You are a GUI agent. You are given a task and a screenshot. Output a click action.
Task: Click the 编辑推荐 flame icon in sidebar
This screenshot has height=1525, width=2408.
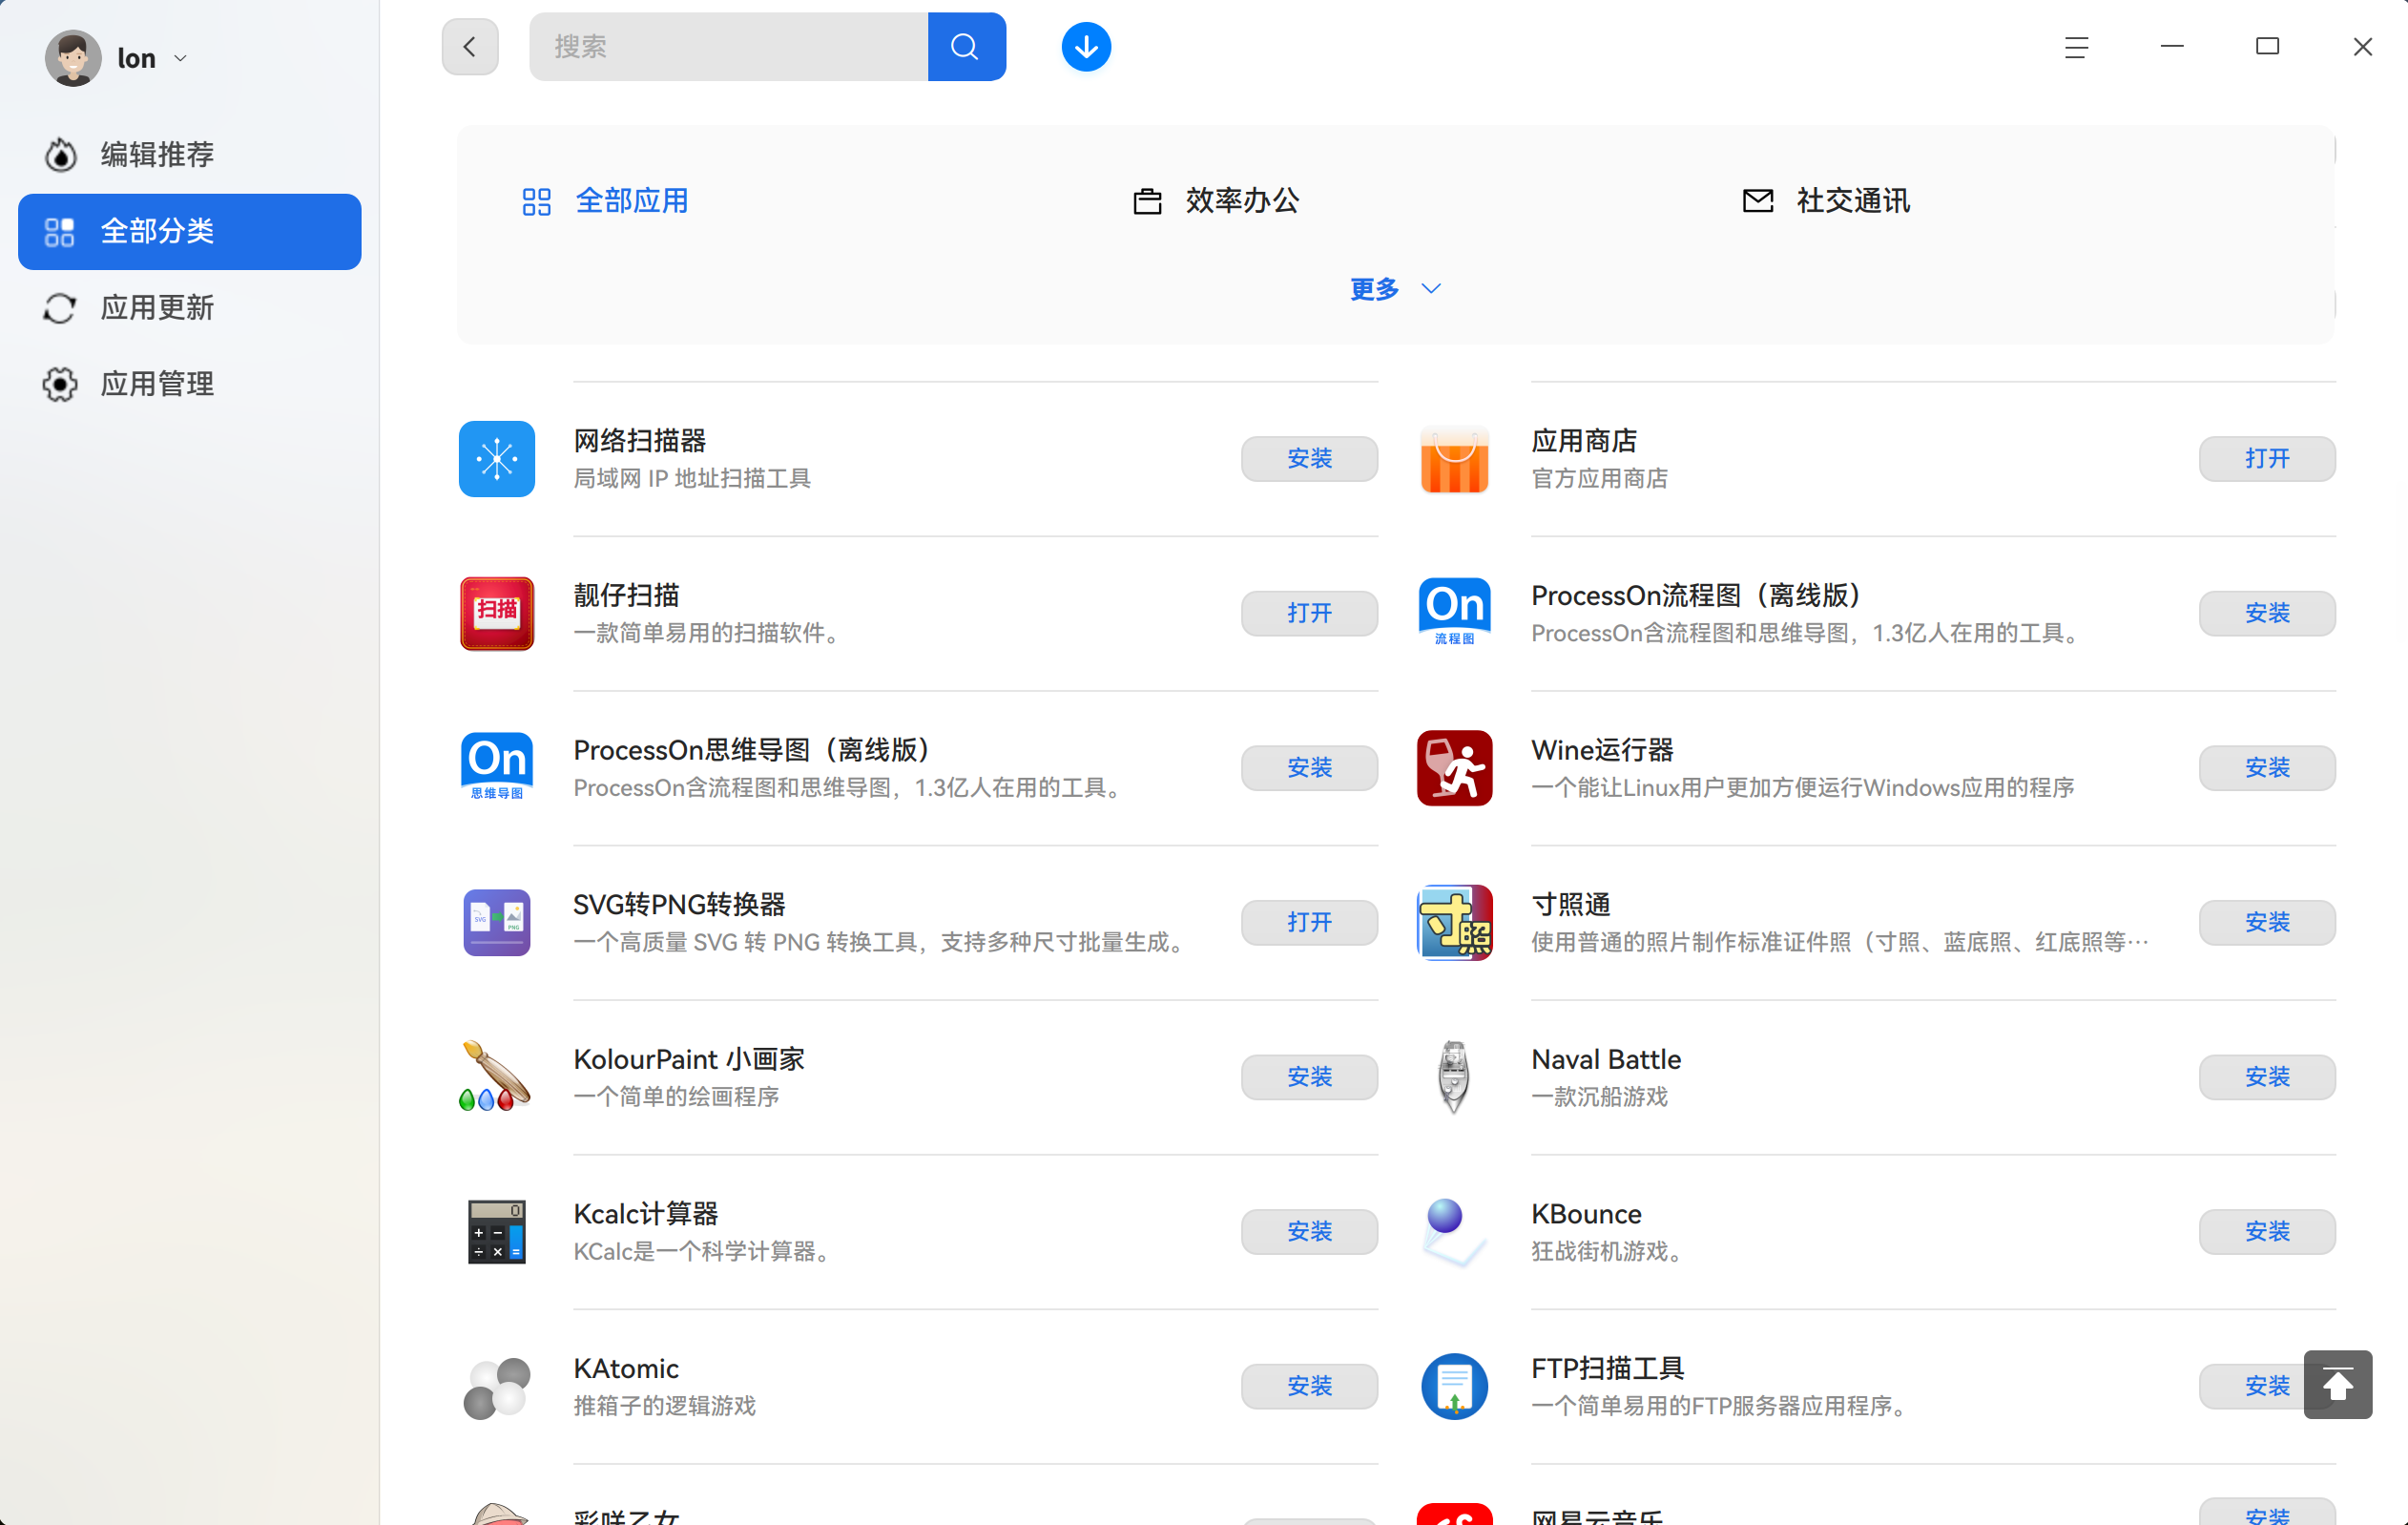pyautogui.click(x=59, y=154)
